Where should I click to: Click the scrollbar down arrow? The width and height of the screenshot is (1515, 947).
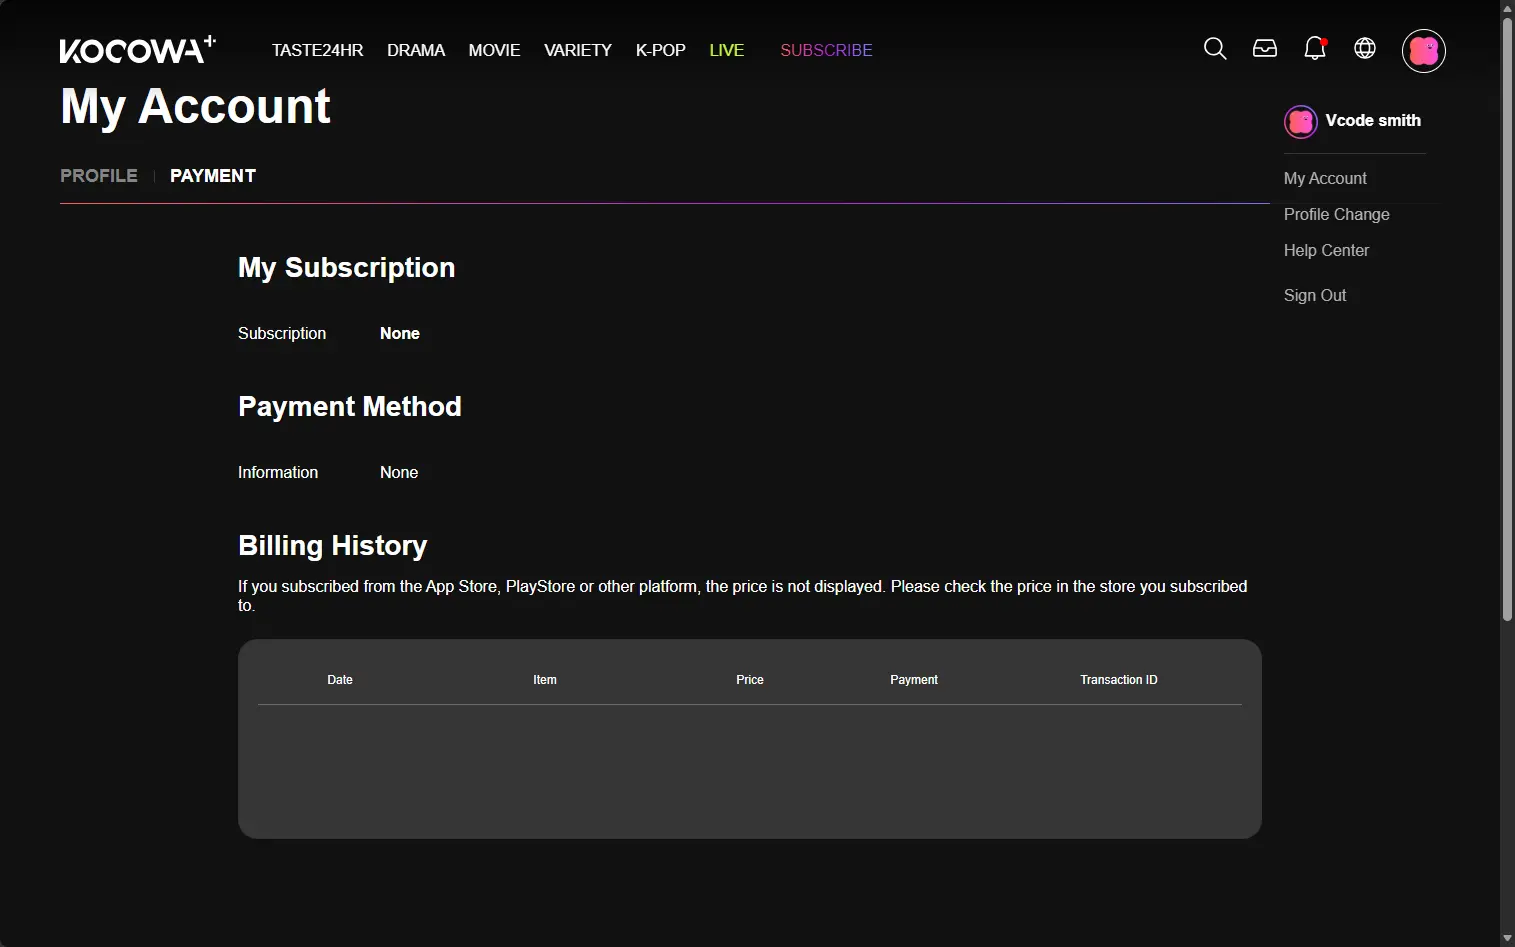point(1507,938)
